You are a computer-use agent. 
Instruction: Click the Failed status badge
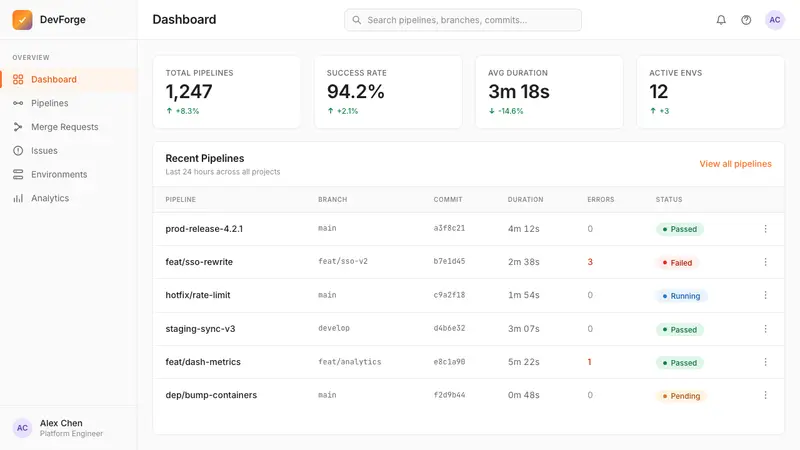click(677, 263)
